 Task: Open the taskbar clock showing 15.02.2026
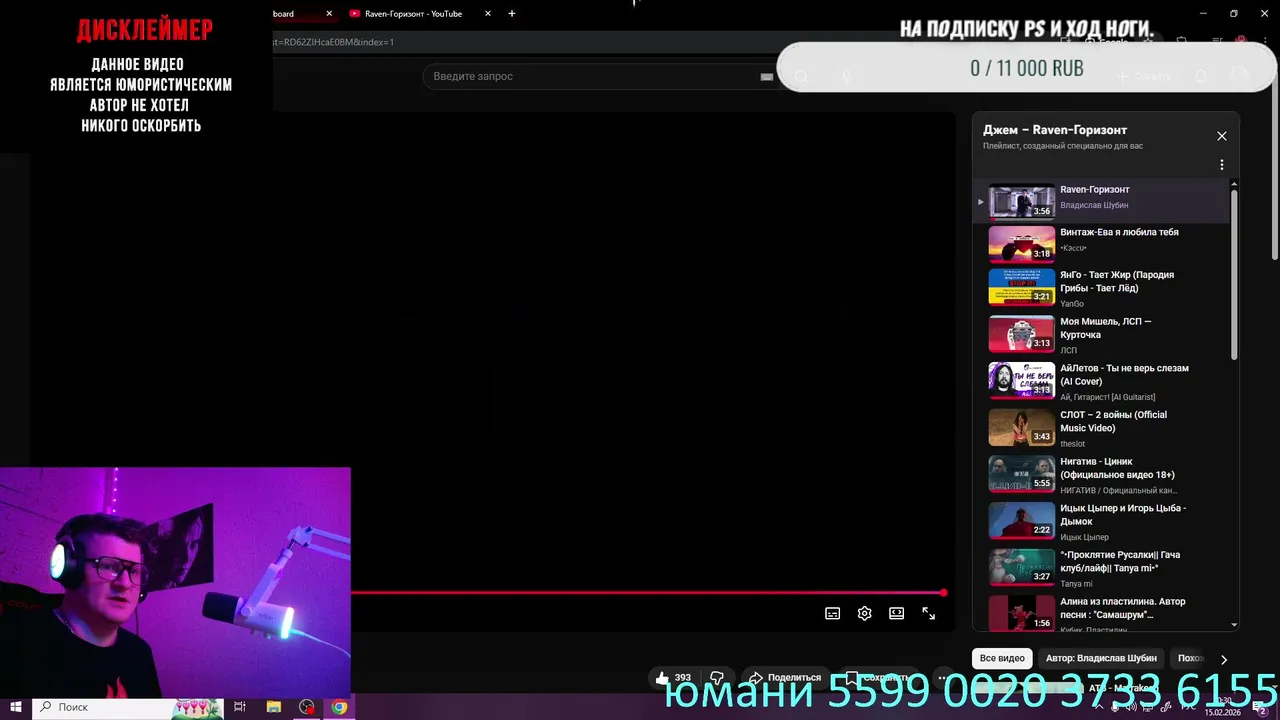tap(1222, 707)
